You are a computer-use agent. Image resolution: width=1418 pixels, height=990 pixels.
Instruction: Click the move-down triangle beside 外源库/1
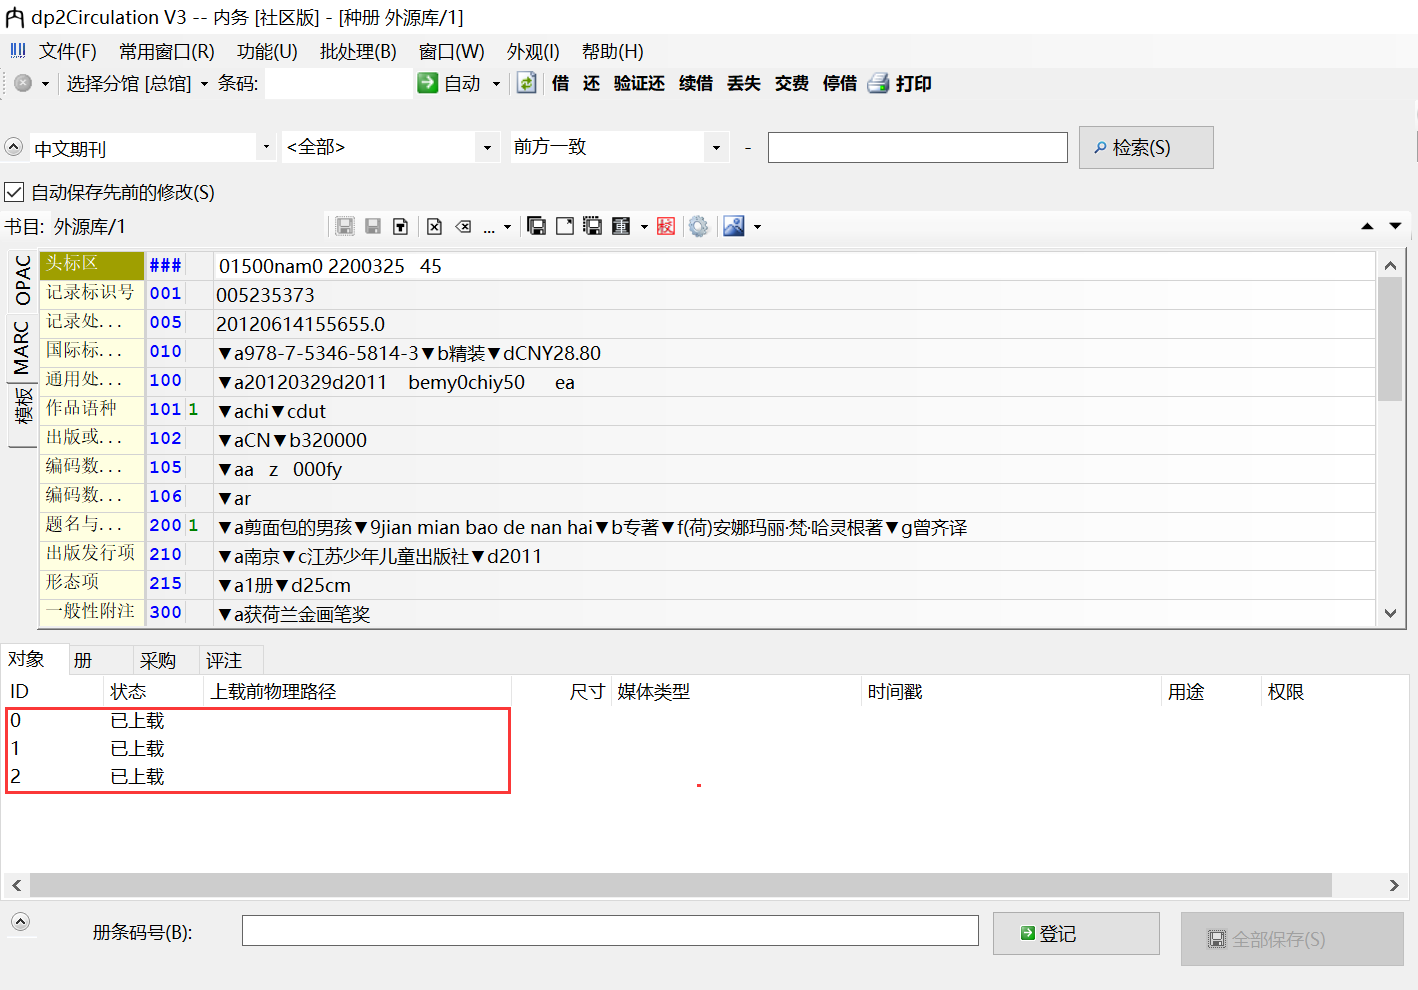click(1395, 226)
